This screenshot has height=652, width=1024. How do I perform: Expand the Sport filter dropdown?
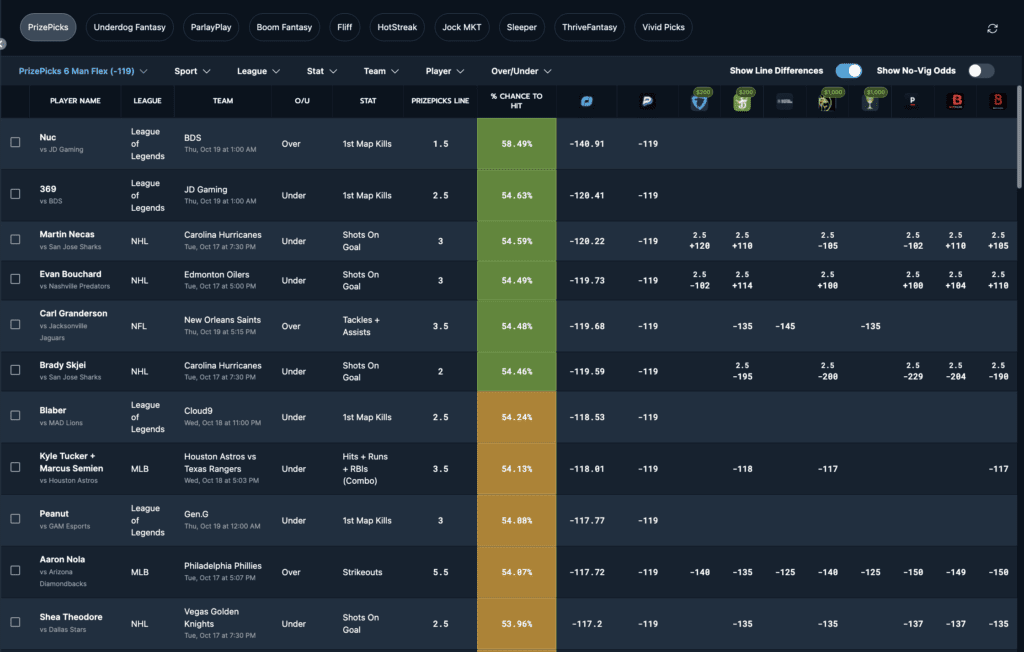(x=192, y=71)
